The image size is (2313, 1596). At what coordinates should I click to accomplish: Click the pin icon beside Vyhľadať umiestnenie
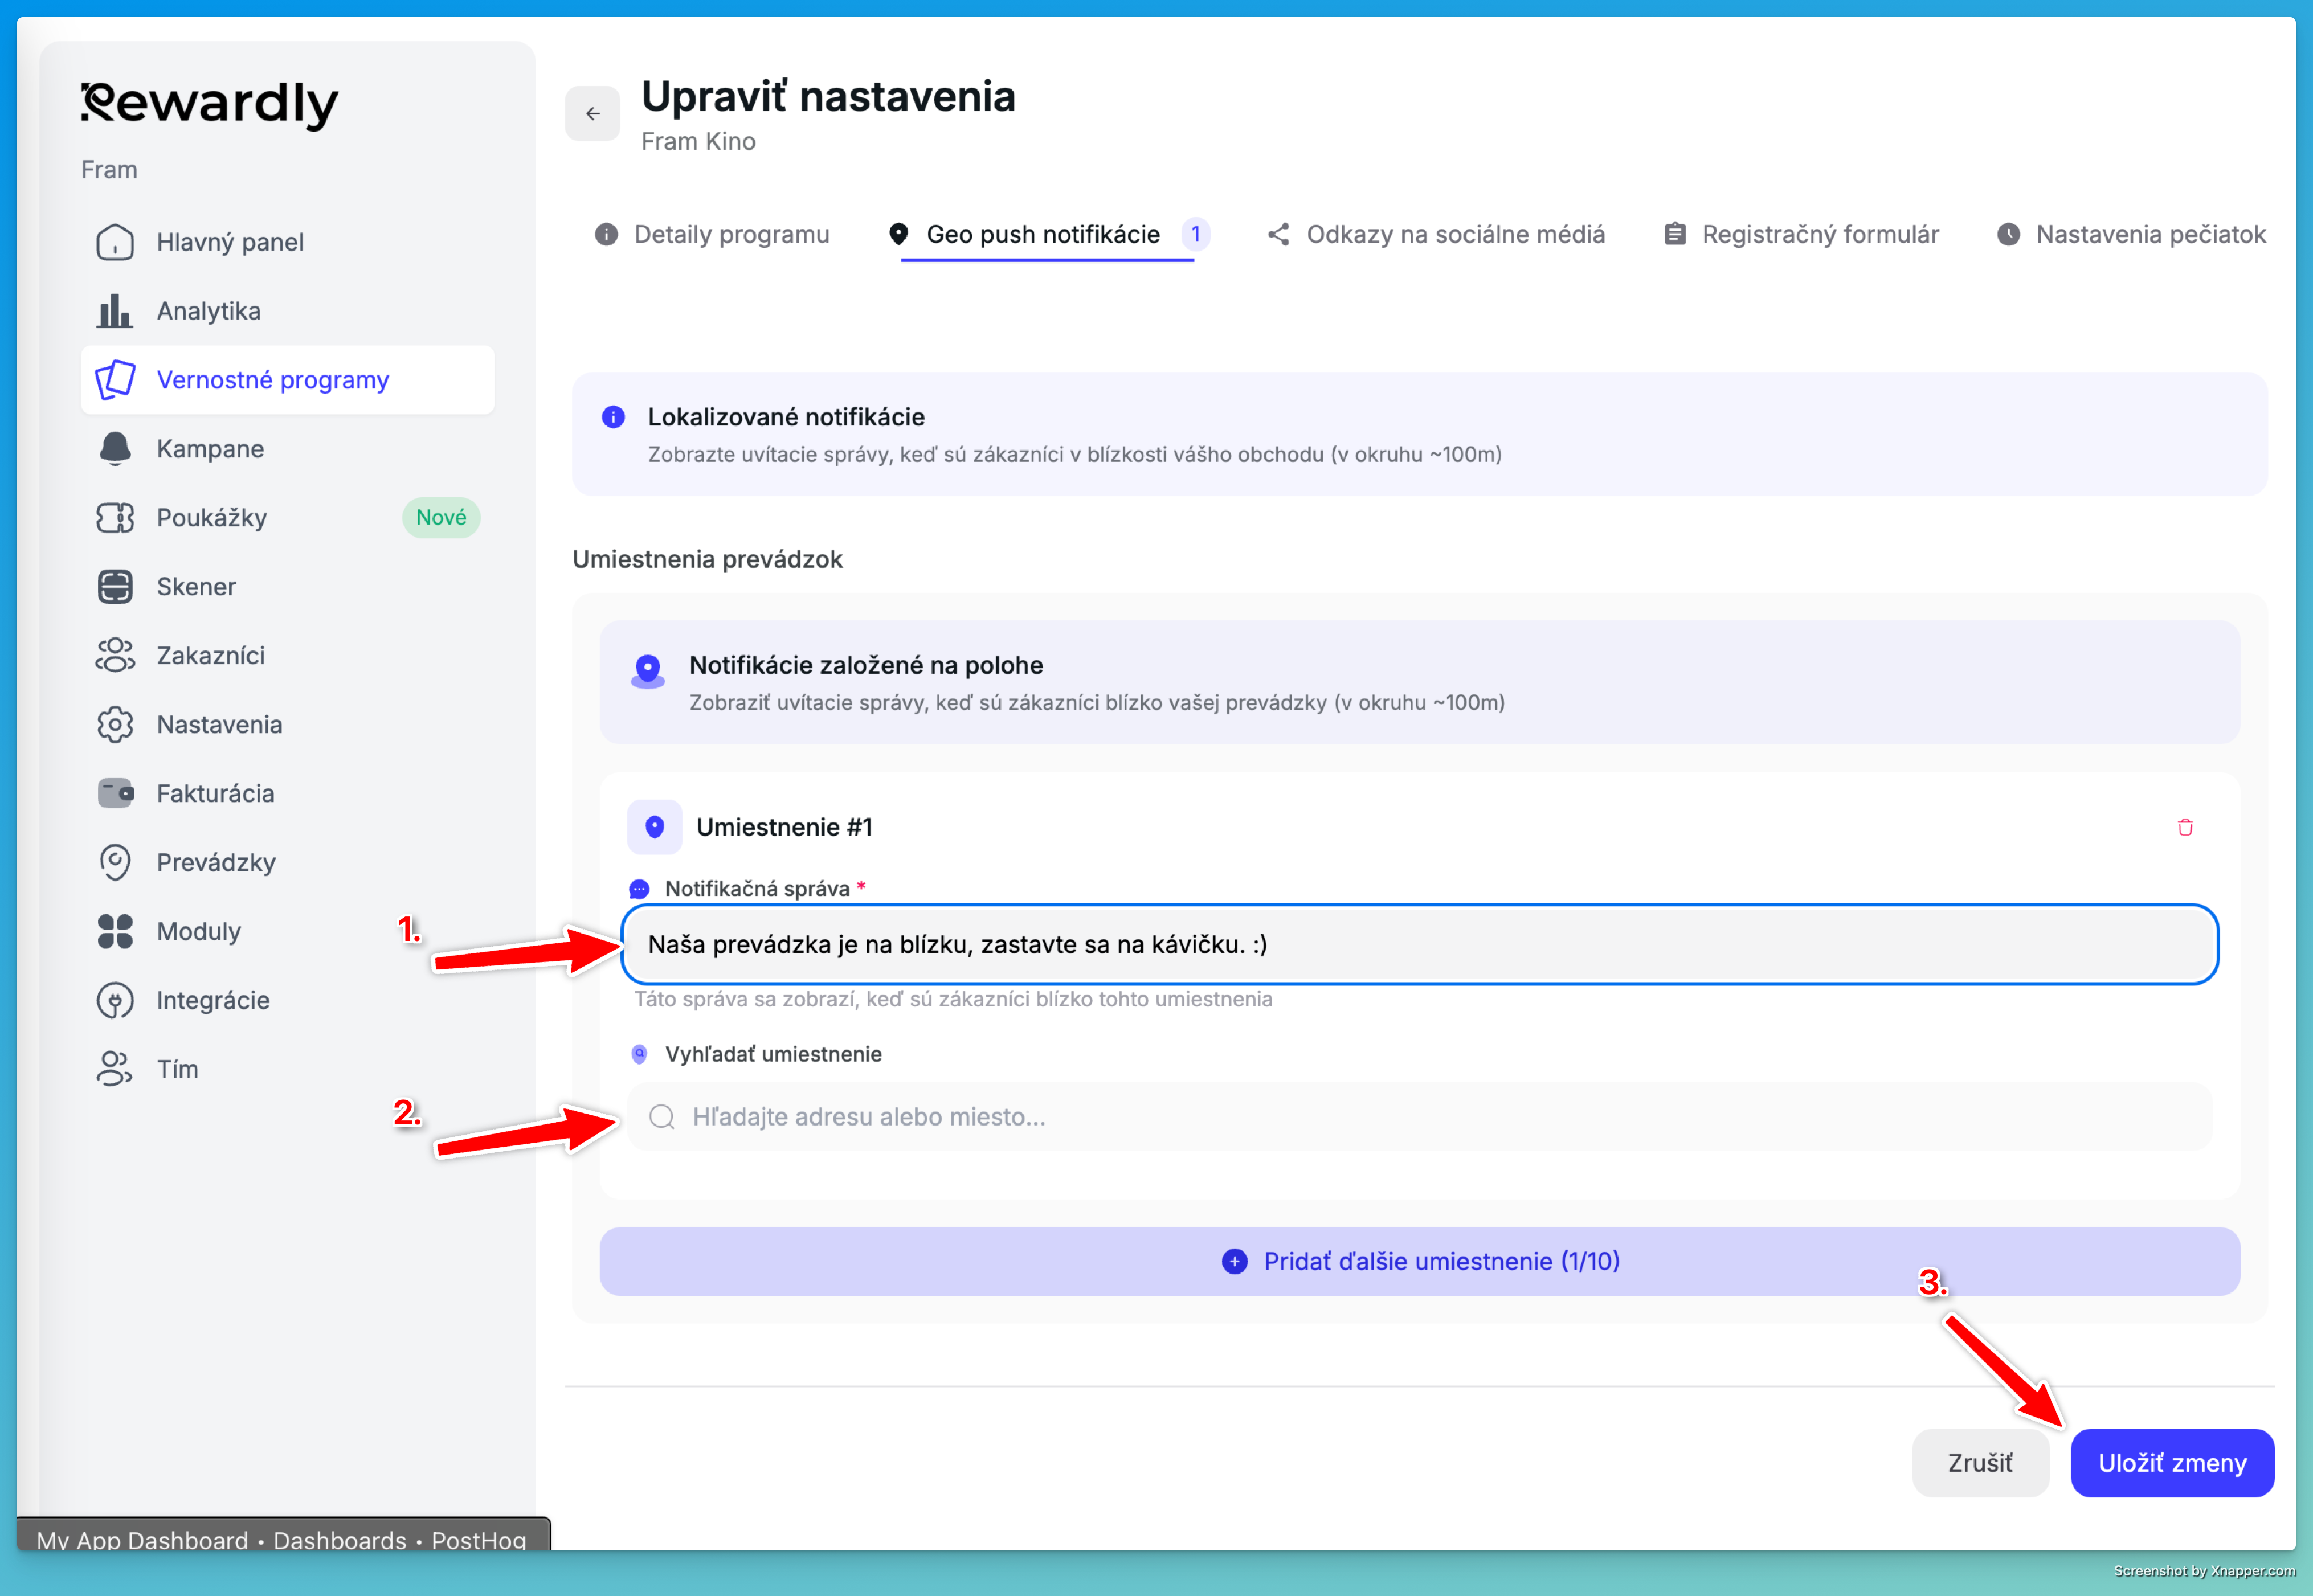639,1054
